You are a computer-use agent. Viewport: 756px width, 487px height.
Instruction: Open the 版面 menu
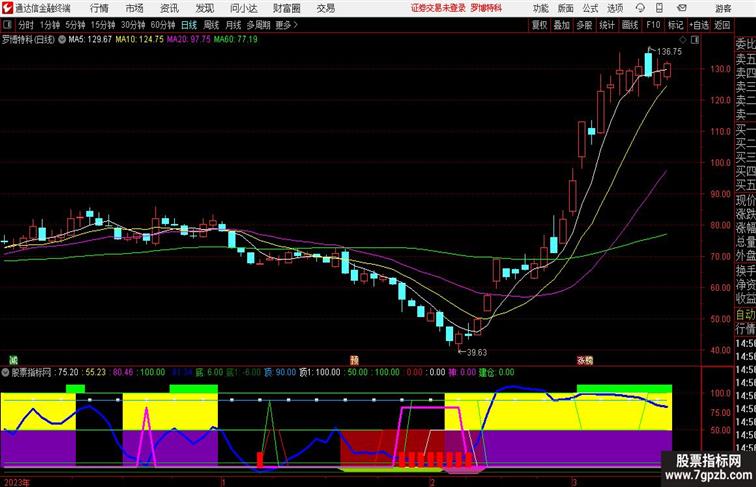(566, 8)
